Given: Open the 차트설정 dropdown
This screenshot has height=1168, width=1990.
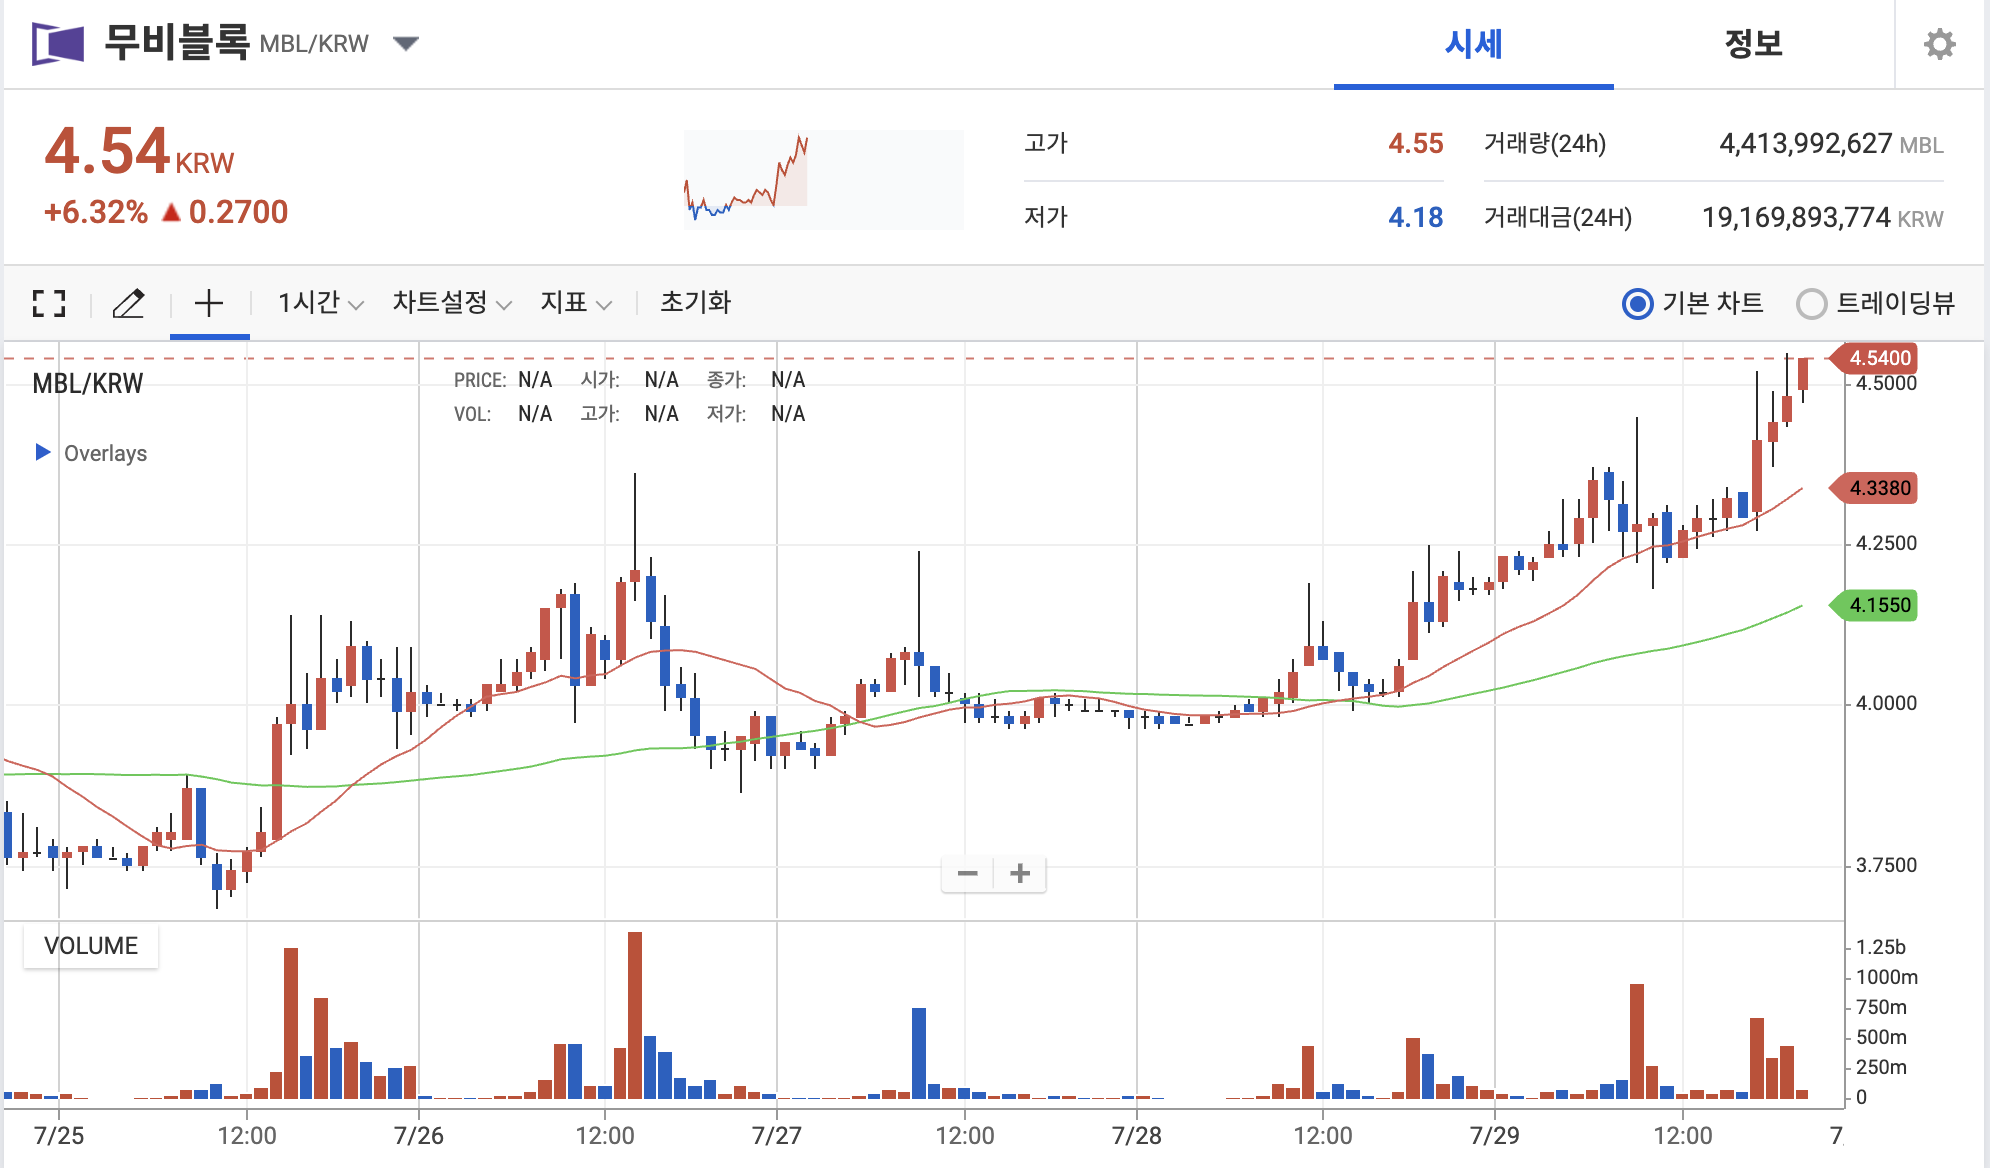Looking at the screenshot, I should (451, 303).
